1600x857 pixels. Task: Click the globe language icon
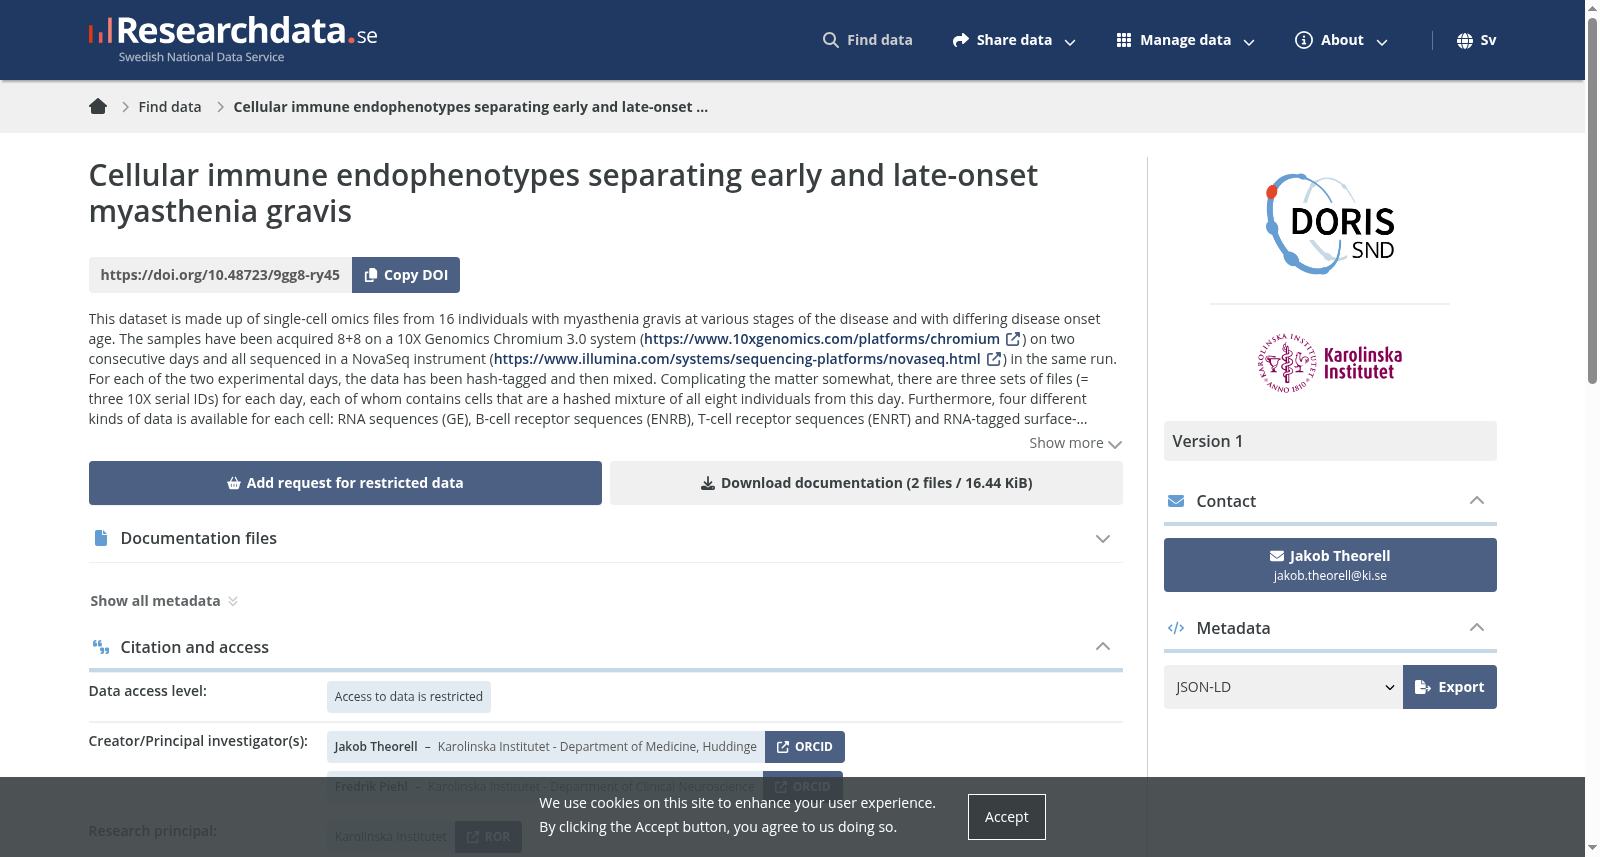pyautogui.click(x=1465, y=40)
